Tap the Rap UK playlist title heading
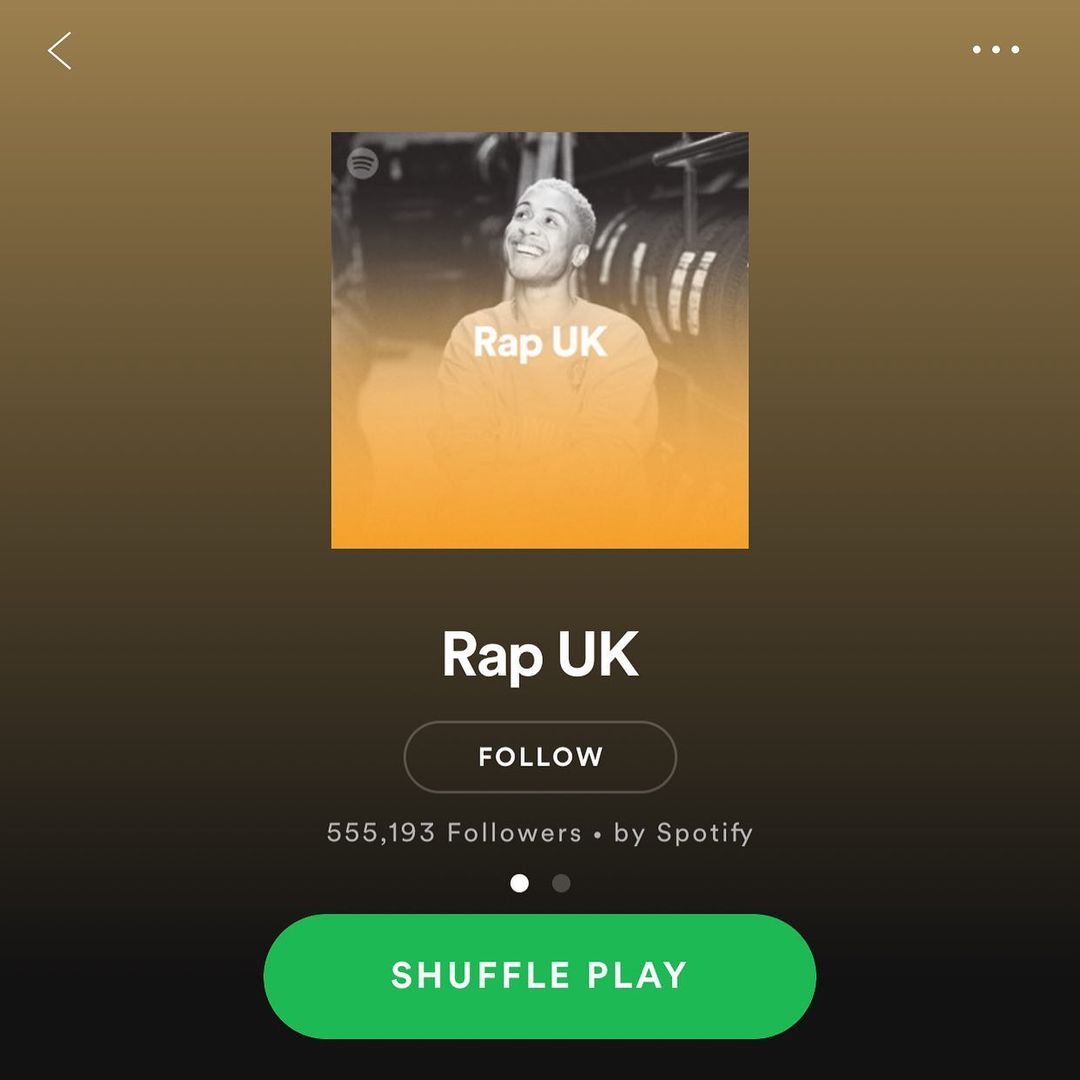 tap(540, 655)
